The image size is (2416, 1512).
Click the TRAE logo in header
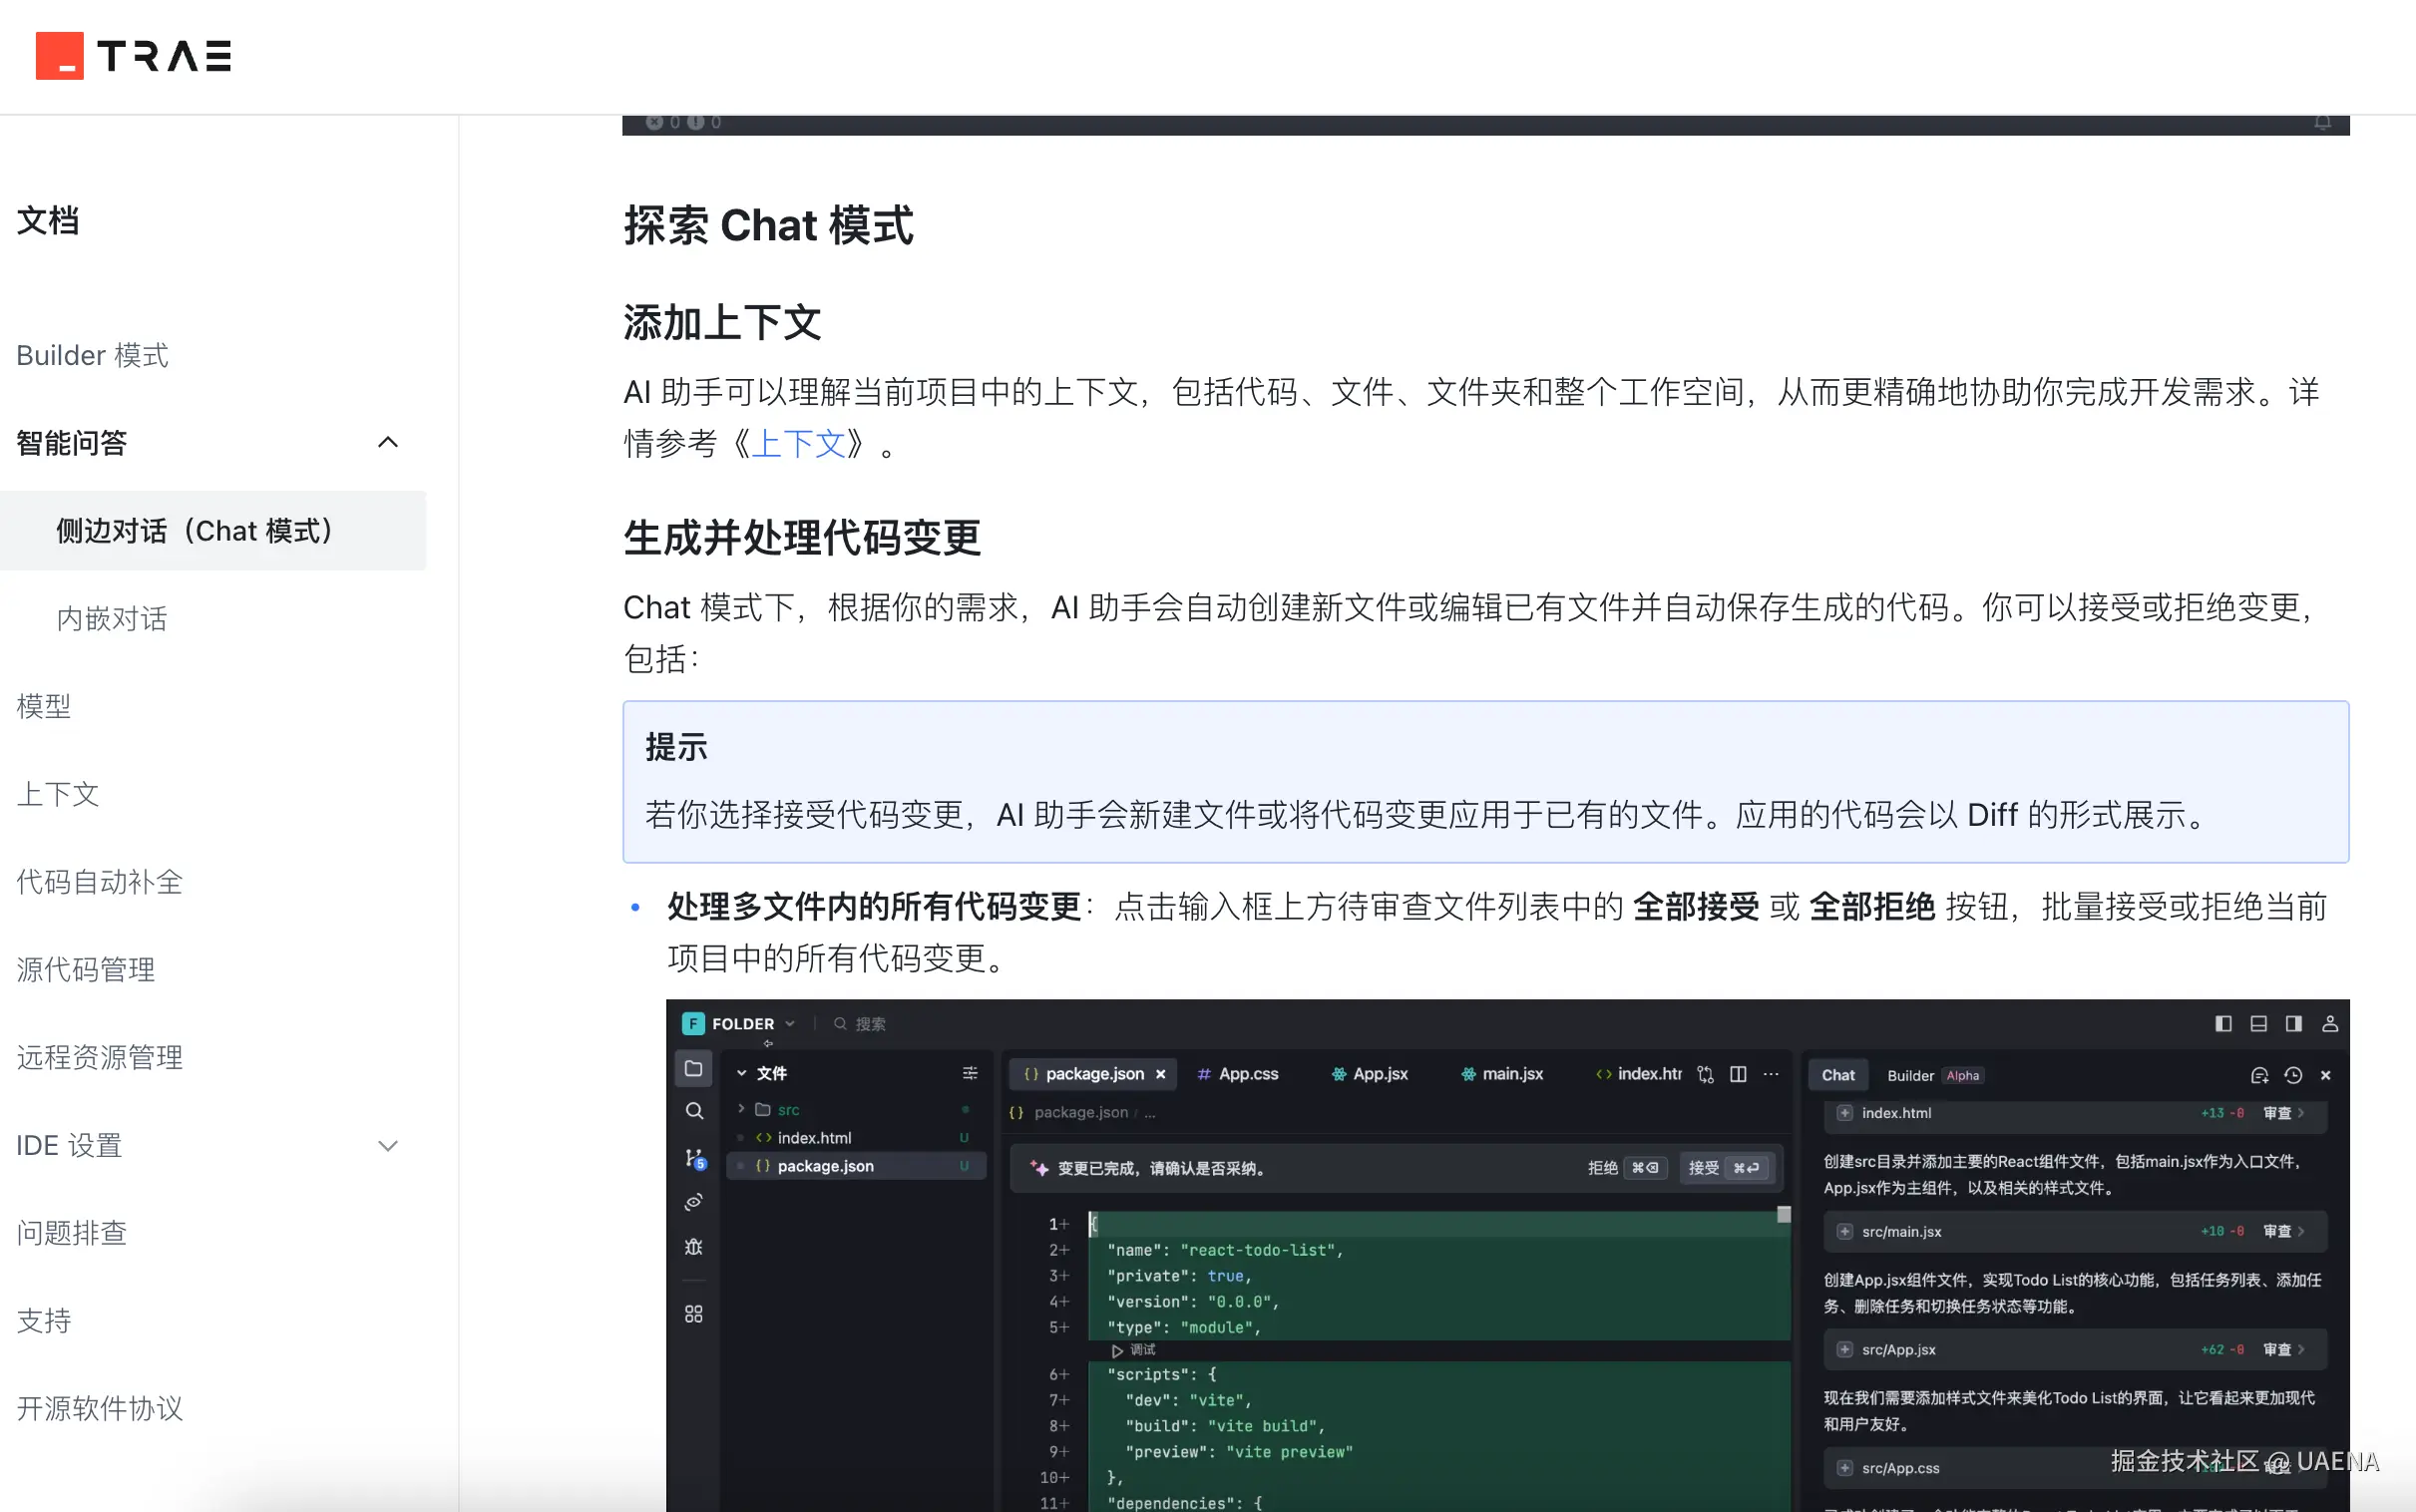134,56
